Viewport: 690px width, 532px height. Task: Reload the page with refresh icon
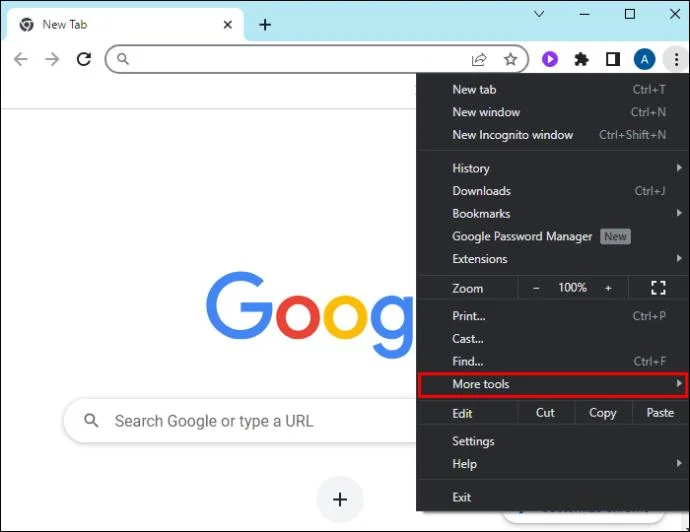[x=84, y=59]
